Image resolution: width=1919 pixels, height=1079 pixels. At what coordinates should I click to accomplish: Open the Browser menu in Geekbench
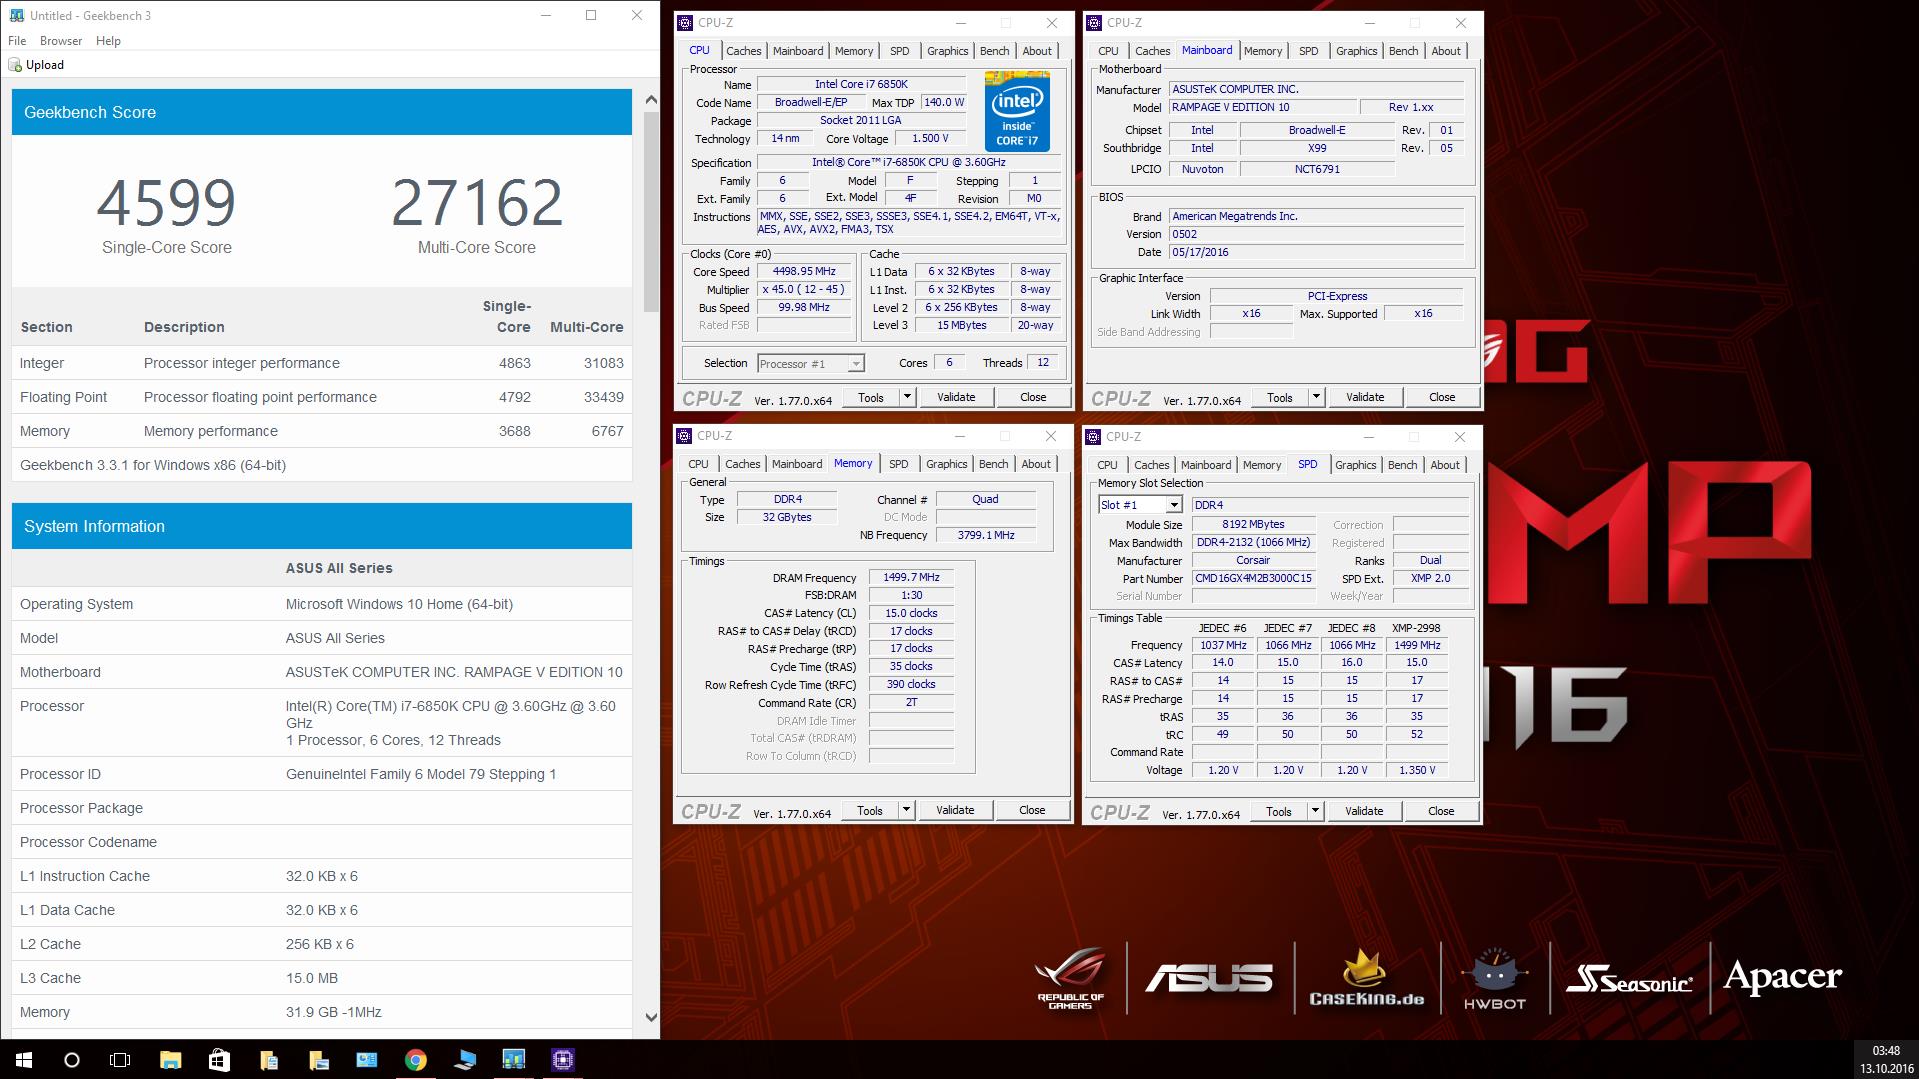[61, 41]
